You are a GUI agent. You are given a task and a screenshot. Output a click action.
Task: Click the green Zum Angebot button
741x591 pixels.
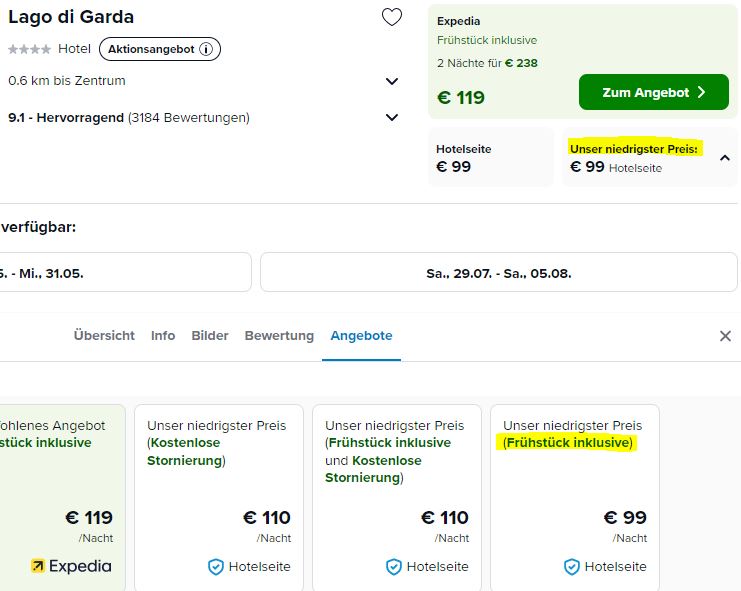point(654,92)
